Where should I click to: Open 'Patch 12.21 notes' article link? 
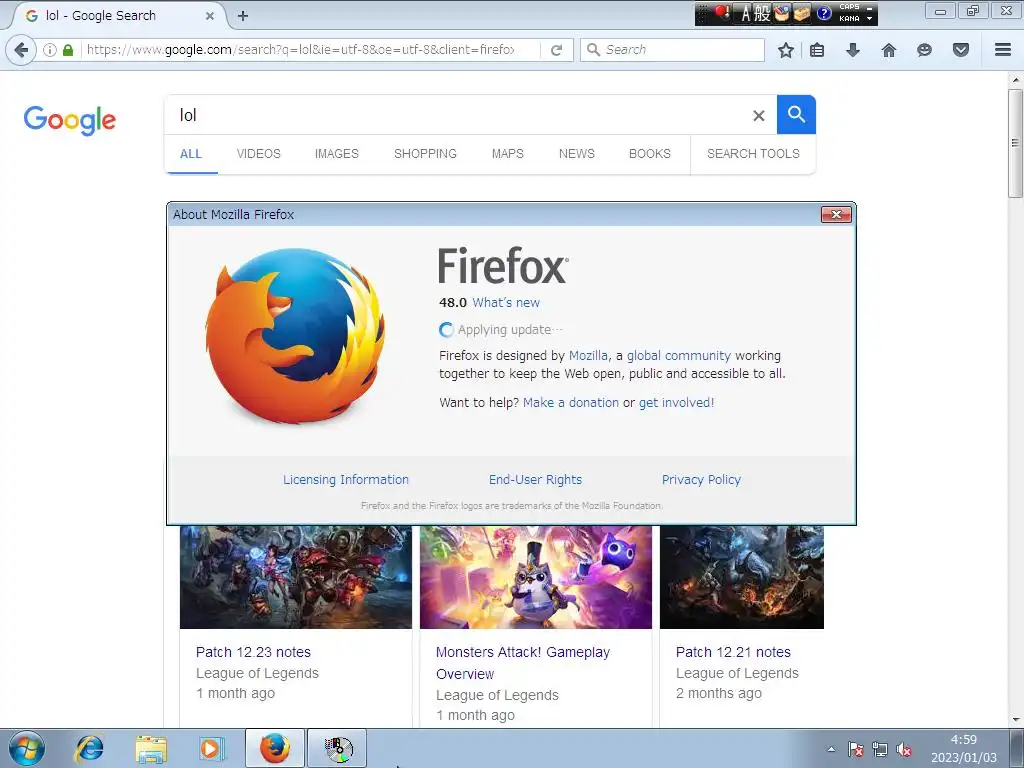tap(733, 652)
